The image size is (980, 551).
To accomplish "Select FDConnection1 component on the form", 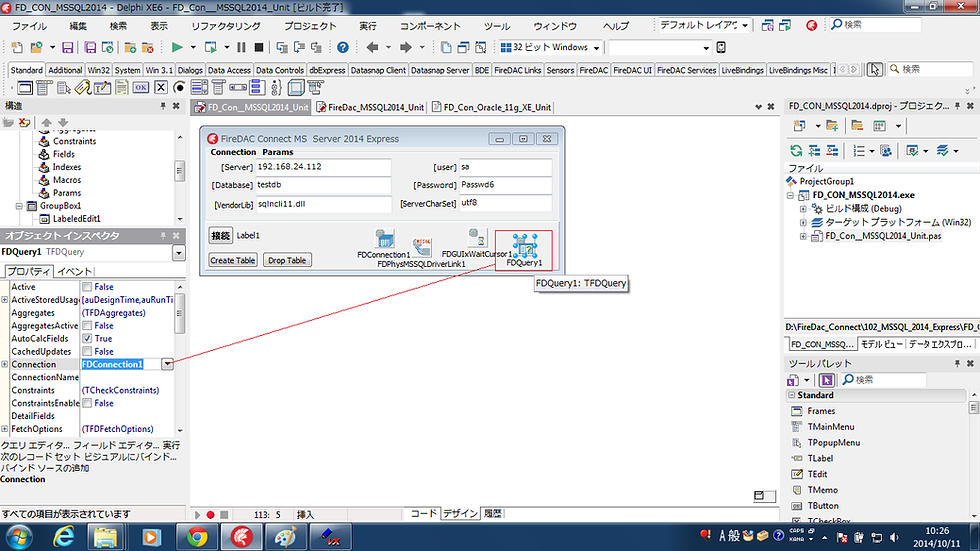I will pyautogui.click(x=384, y=239).
